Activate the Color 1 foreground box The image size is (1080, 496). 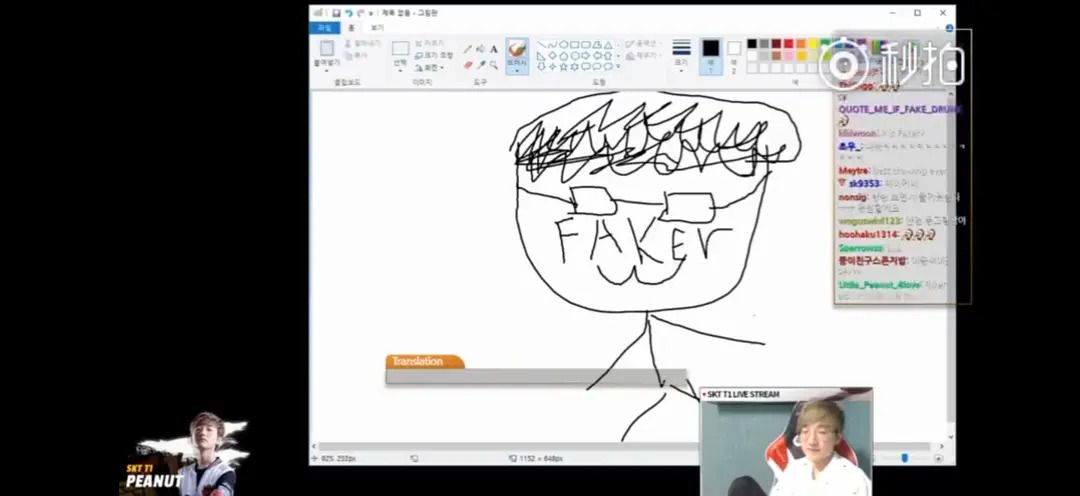pos(711,56)
